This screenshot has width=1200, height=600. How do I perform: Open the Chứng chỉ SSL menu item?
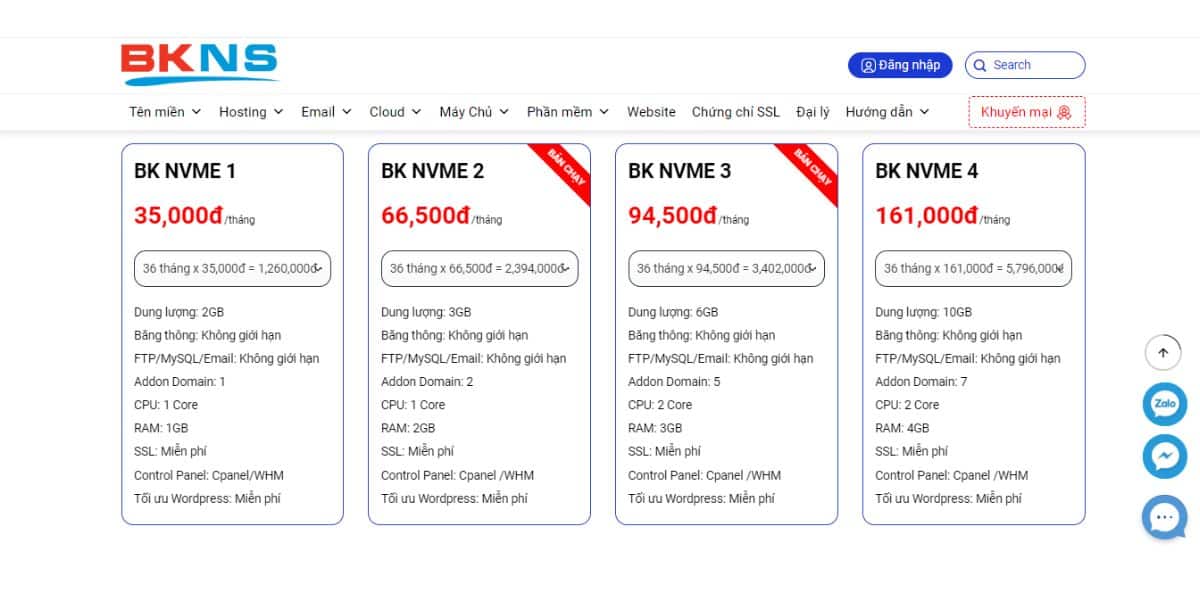[x=735, y=112]
